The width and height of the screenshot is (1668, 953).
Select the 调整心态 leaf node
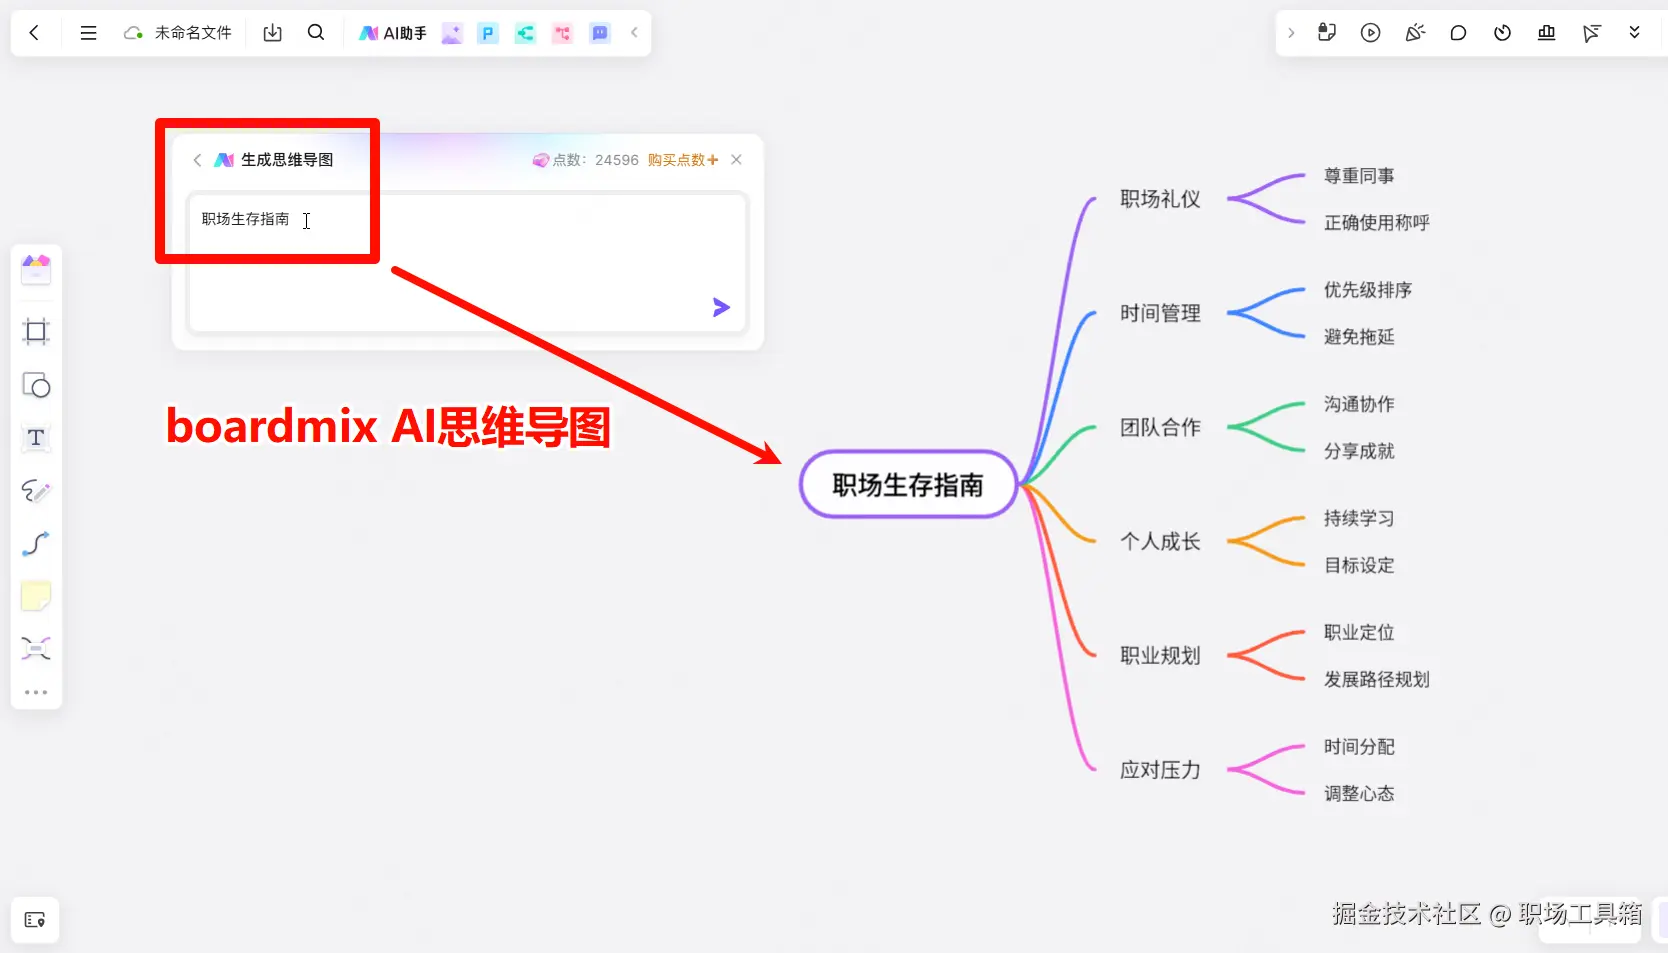tap(1359, 794)
